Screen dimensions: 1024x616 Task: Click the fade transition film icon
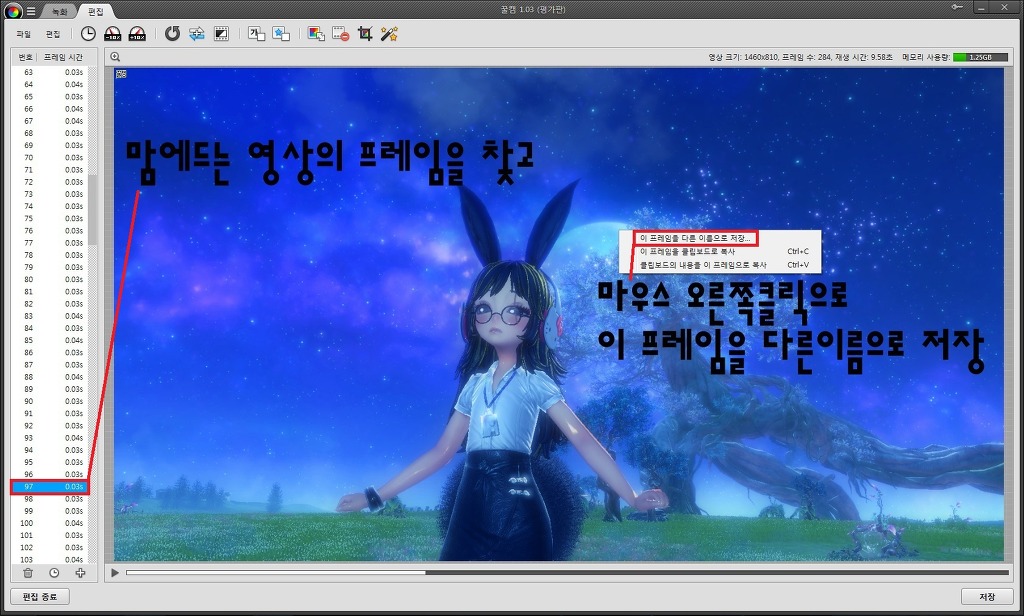[x=221, y=34]
